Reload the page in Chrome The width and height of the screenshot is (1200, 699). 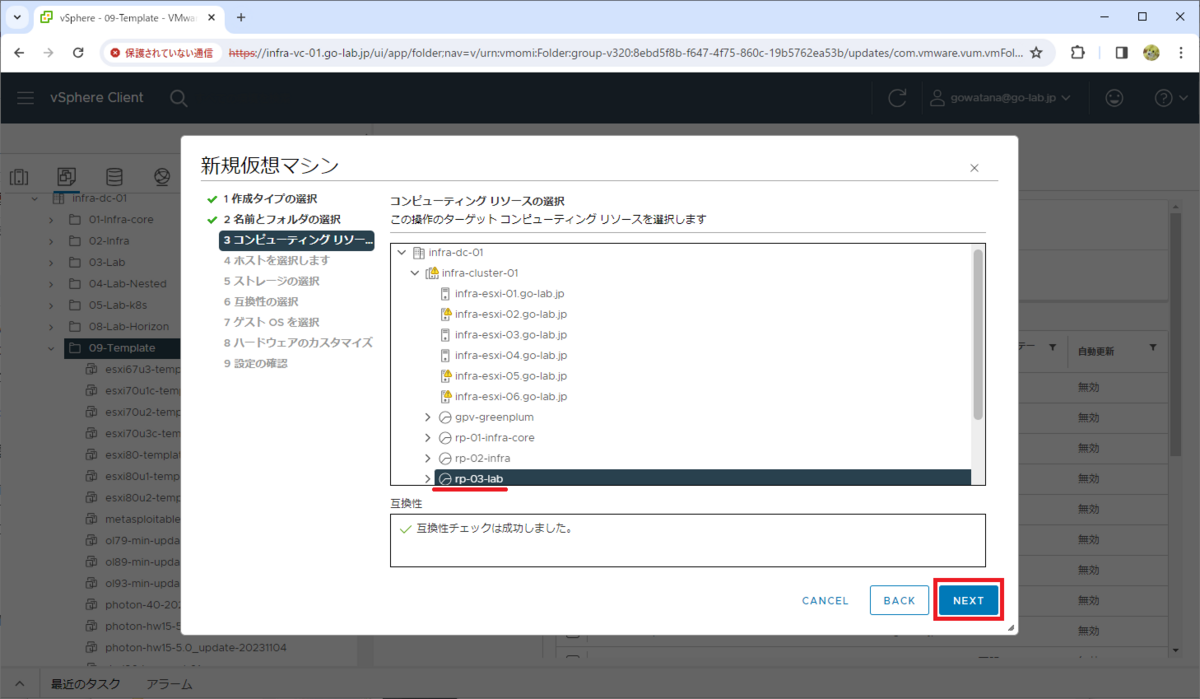pos(78,52)
